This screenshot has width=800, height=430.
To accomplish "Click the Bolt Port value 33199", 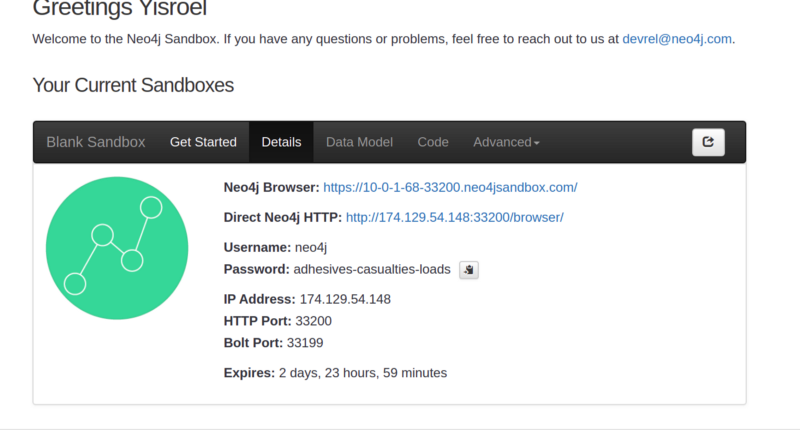I will point(305,343).
